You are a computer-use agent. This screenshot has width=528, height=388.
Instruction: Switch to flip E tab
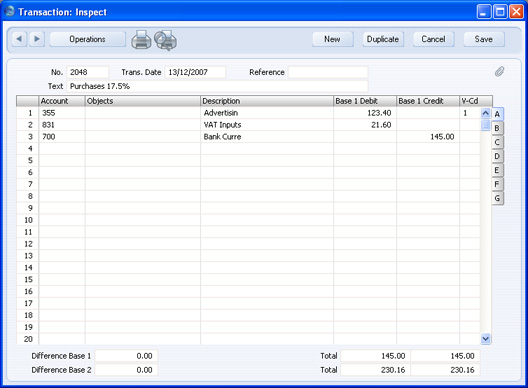(497, 170)
